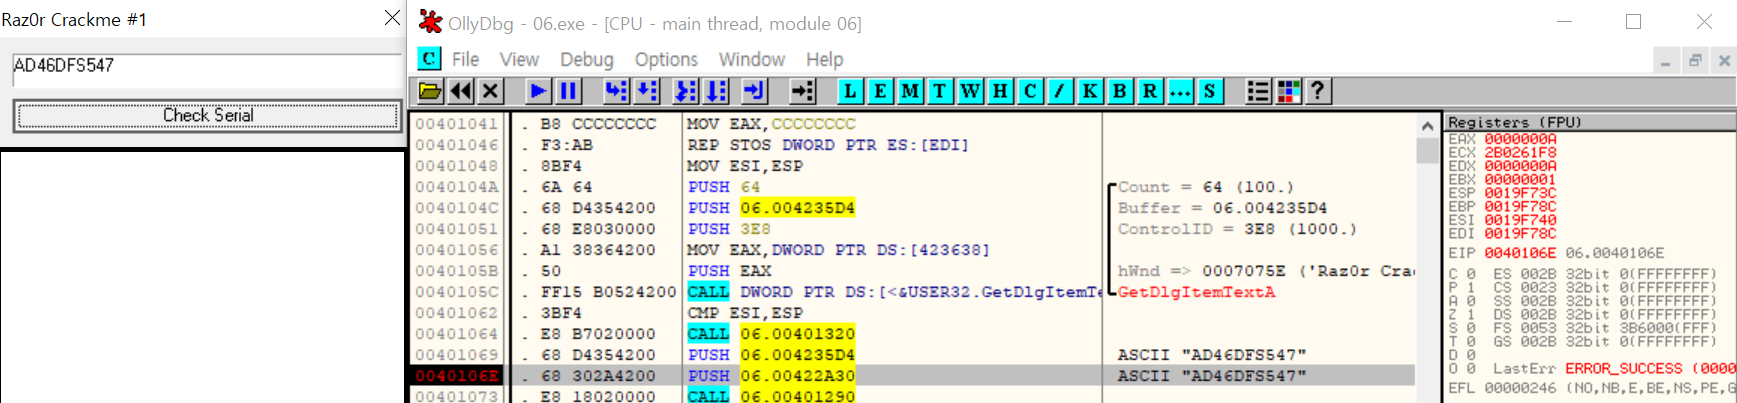
Task: Click the Step Into toolbar icon
Action: (x=617, y=92)
